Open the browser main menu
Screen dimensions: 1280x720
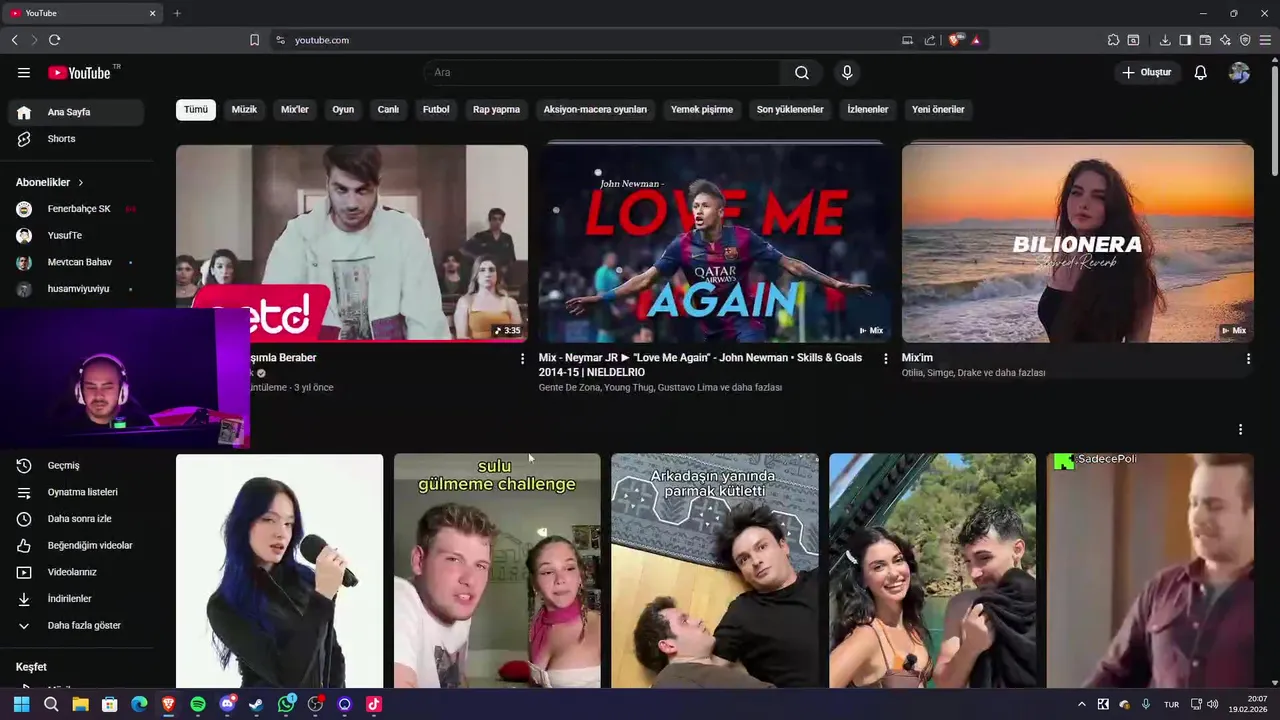(x=1265, y=40)
